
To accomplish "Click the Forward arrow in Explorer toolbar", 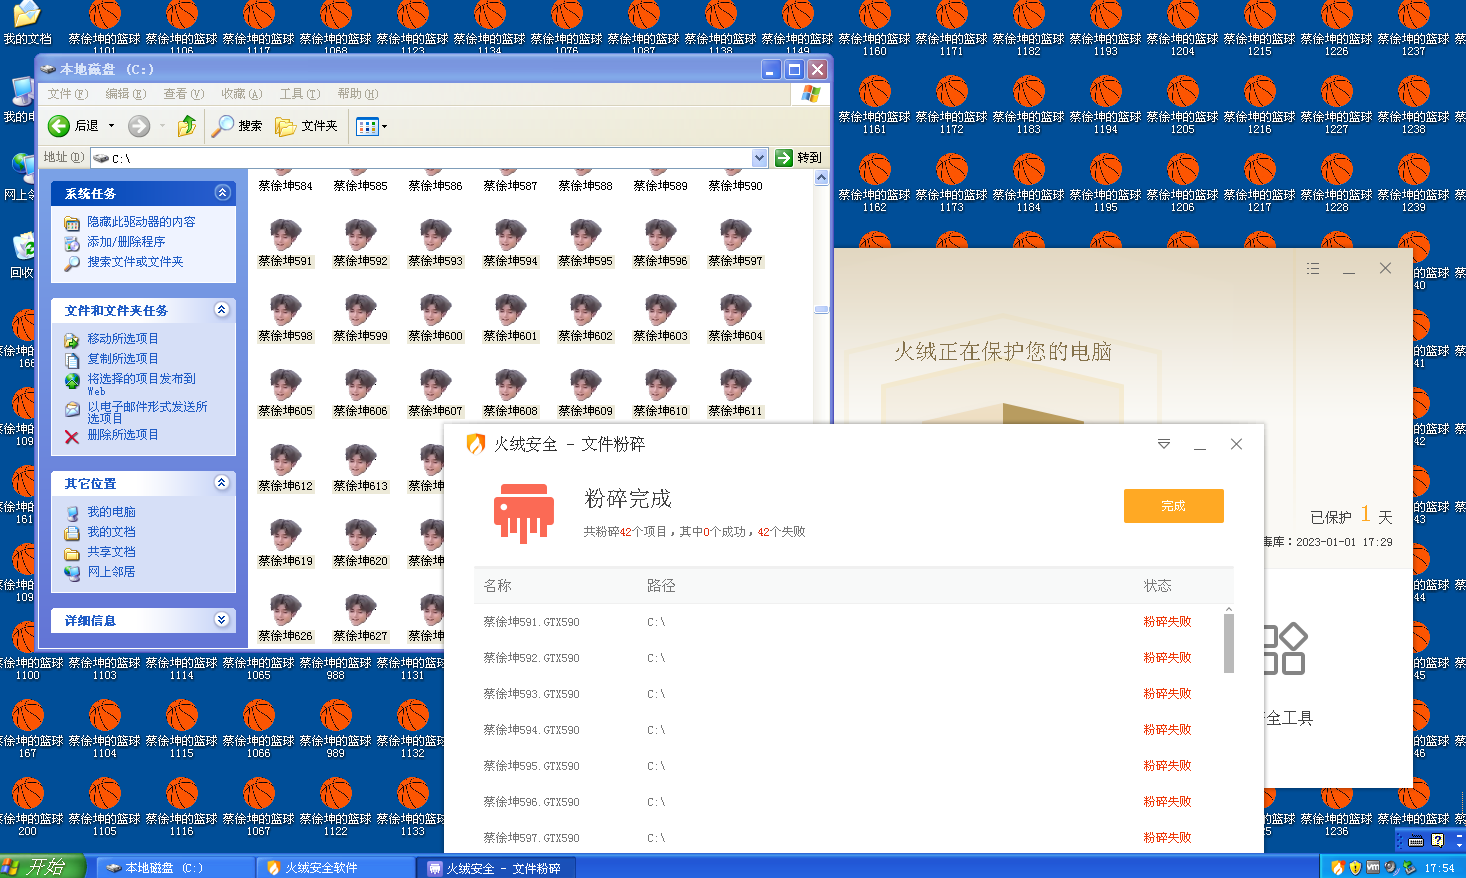I will pyautogui.click(x=139, y=126).
